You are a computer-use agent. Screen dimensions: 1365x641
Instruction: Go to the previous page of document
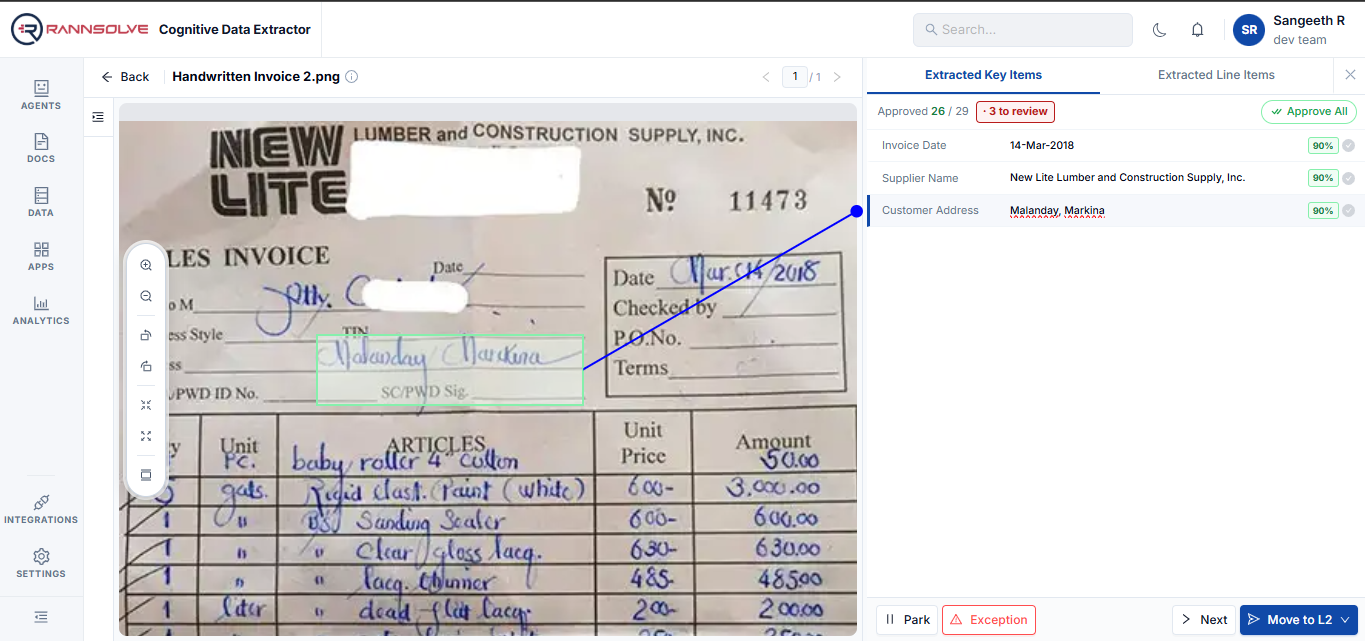pos(766,77)
